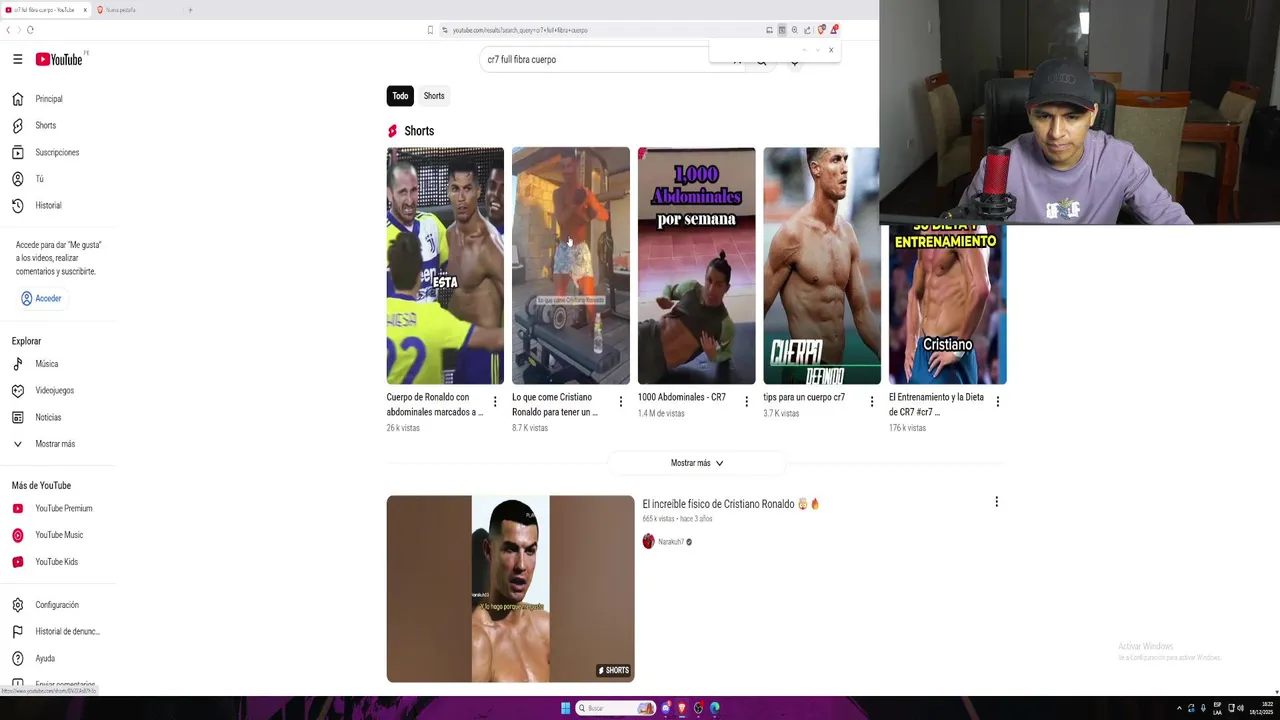Open Videojuegos under Explorar

[56, 391]
